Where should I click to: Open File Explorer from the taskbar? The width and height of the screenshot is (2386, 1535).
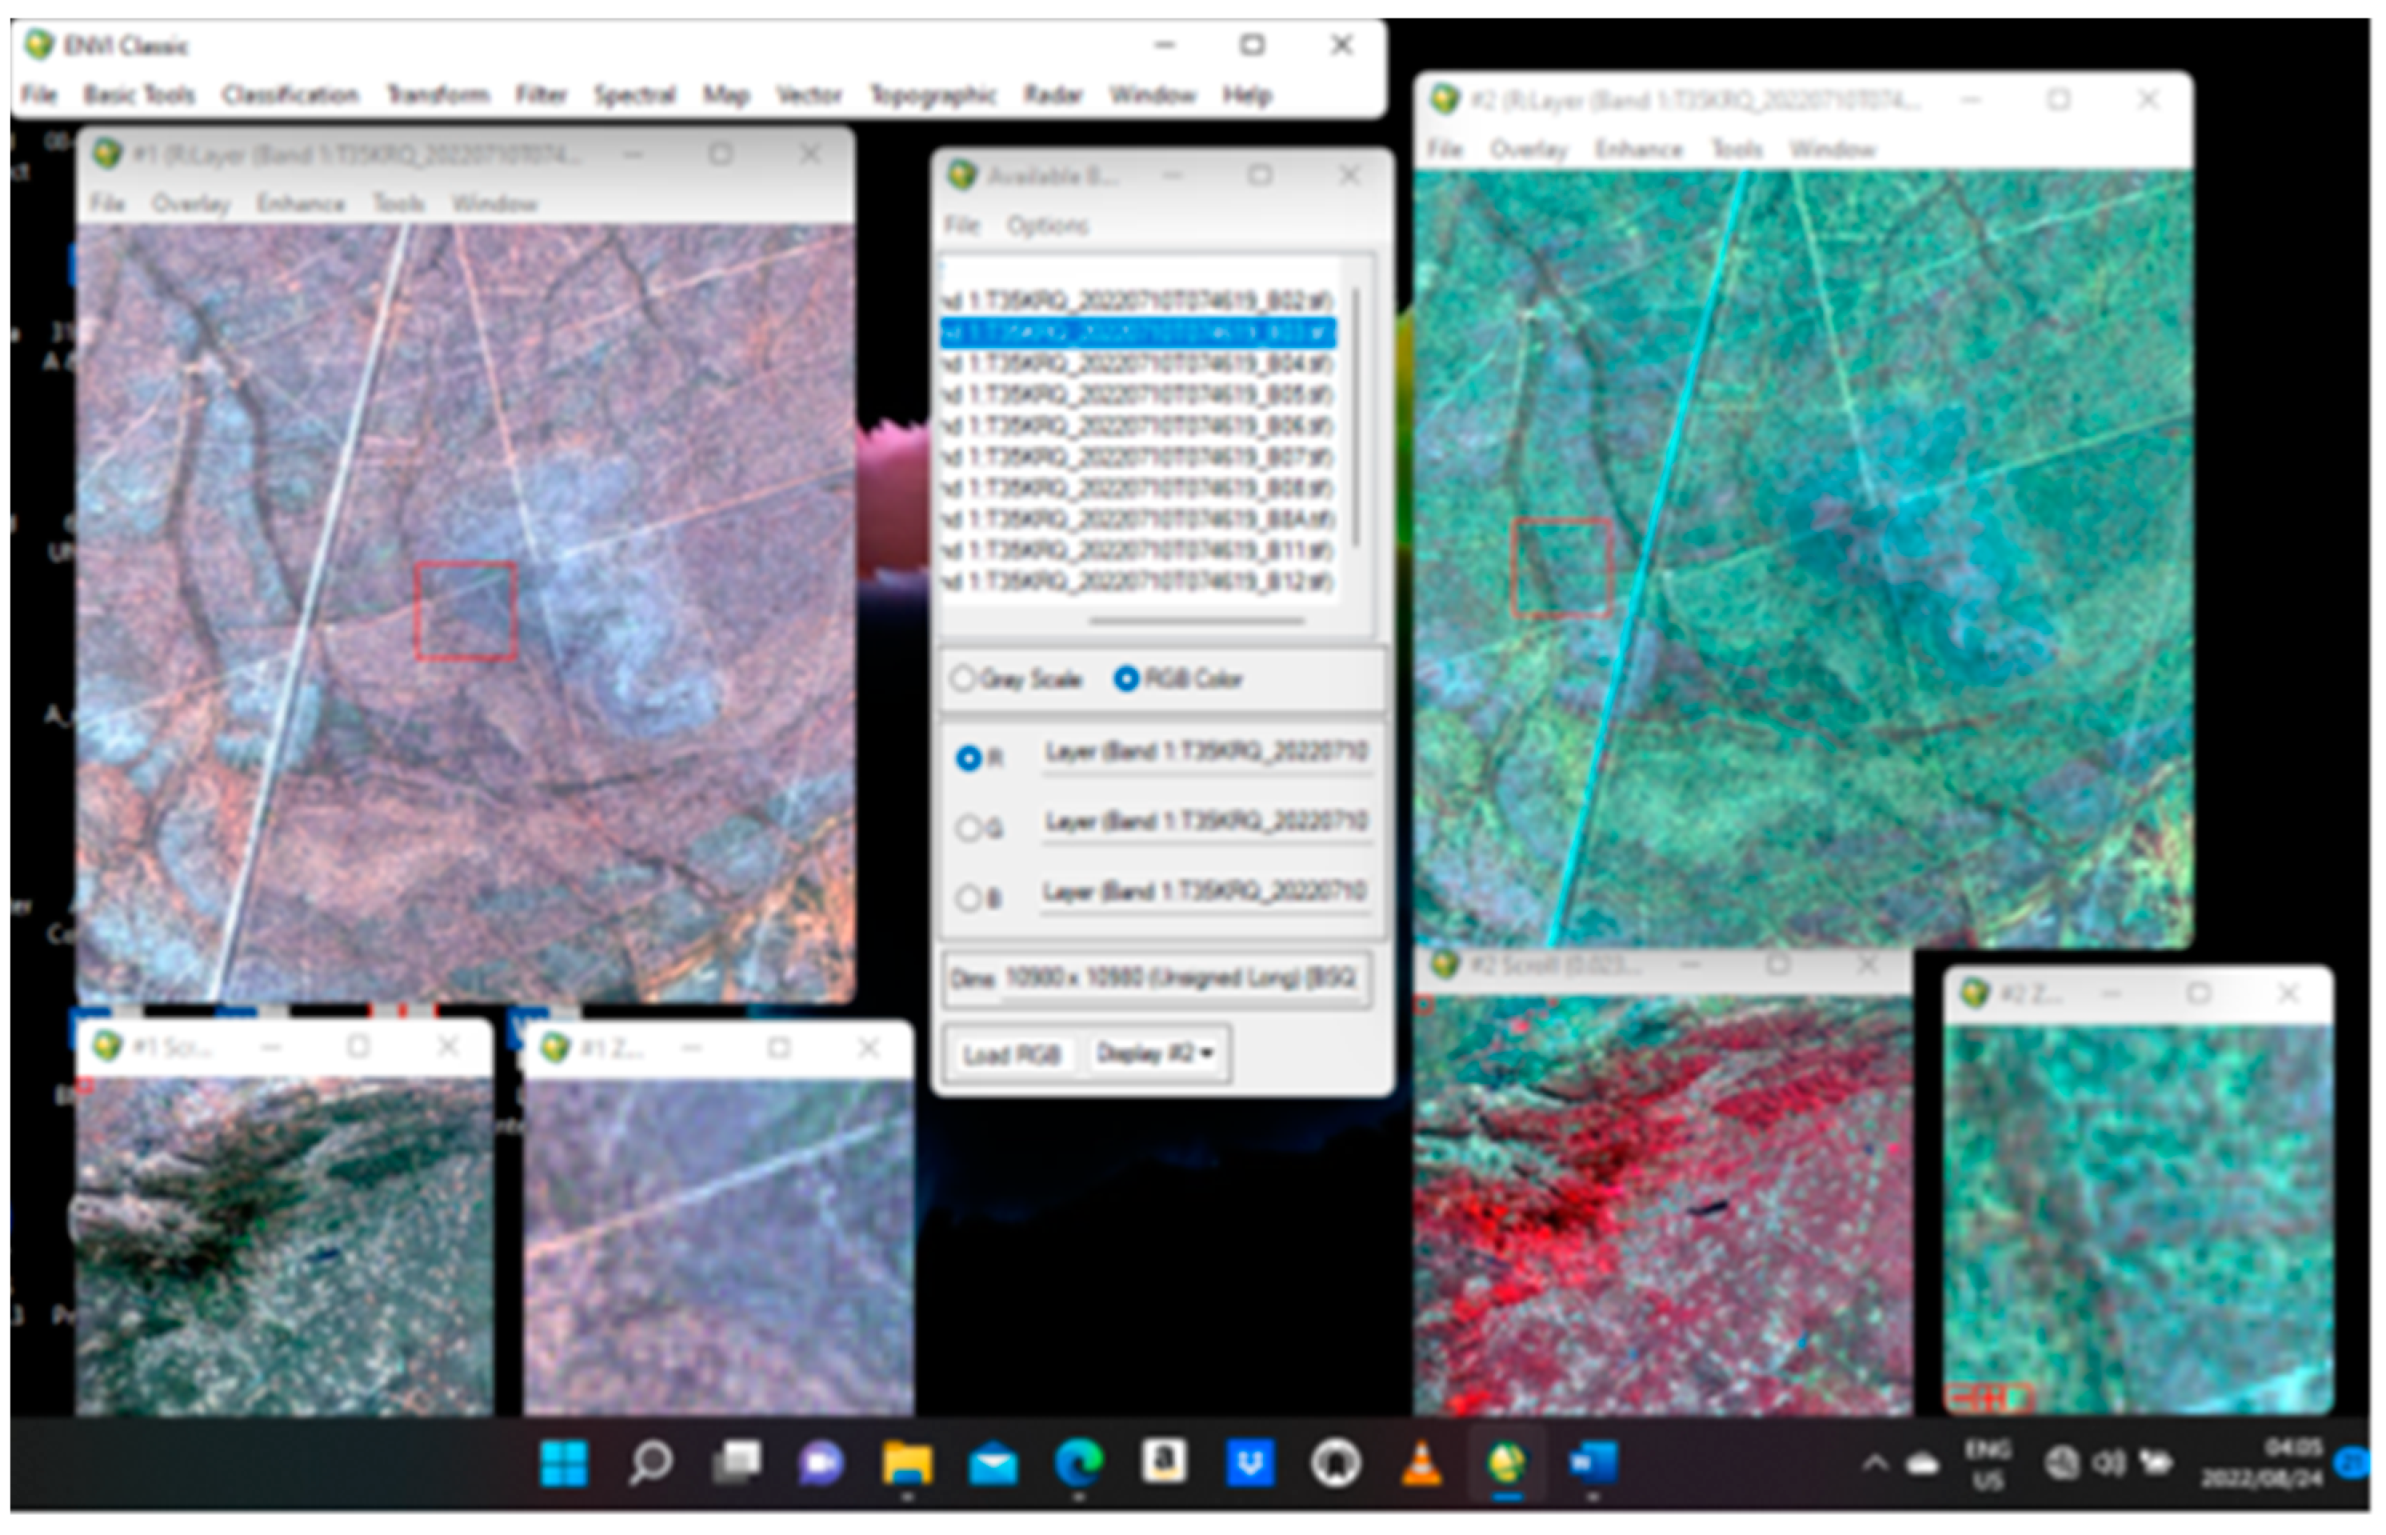tap(906, 1464)
